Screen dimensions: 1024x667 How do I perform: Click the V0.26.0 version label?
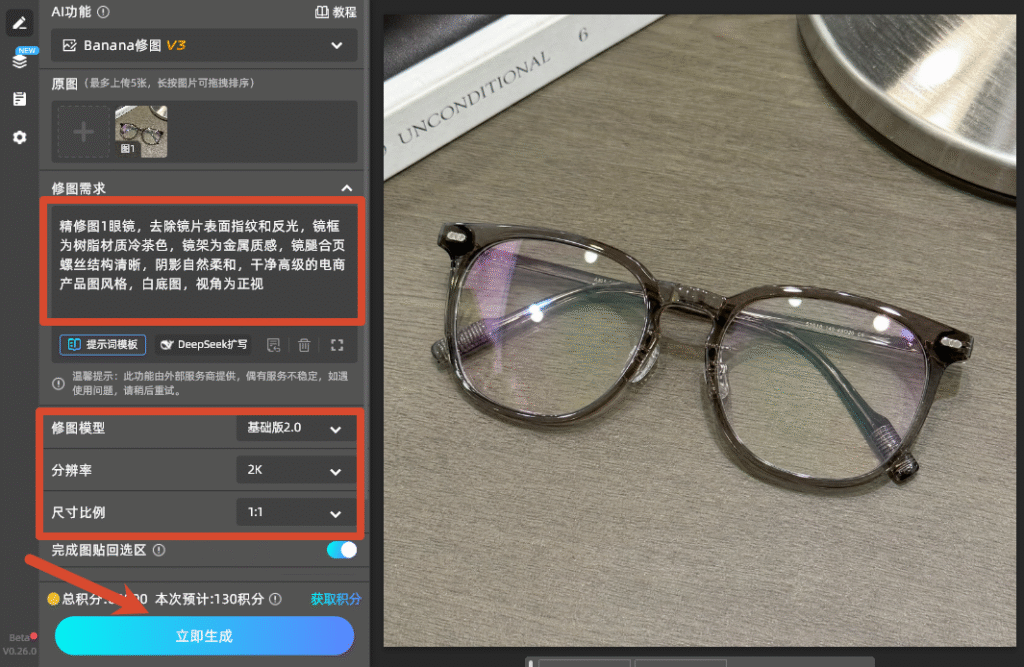(x=20, y=651)
